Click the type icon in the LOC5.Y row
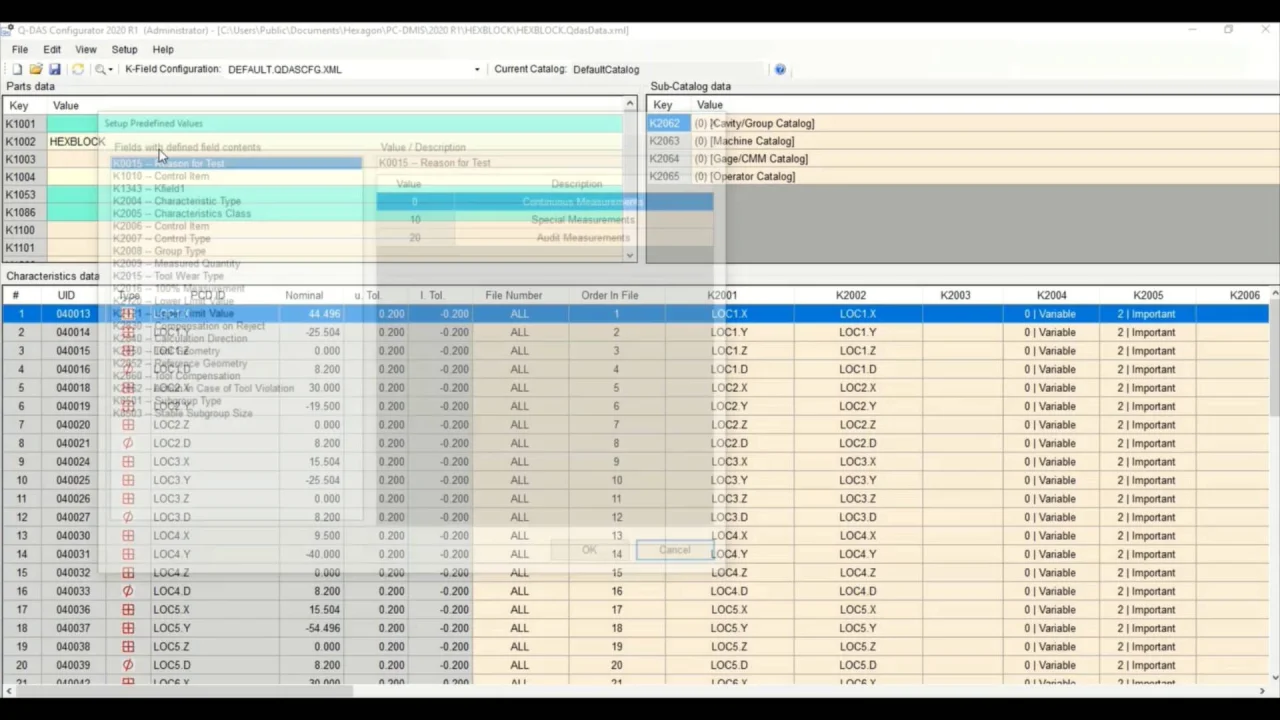 pos(127,628)
